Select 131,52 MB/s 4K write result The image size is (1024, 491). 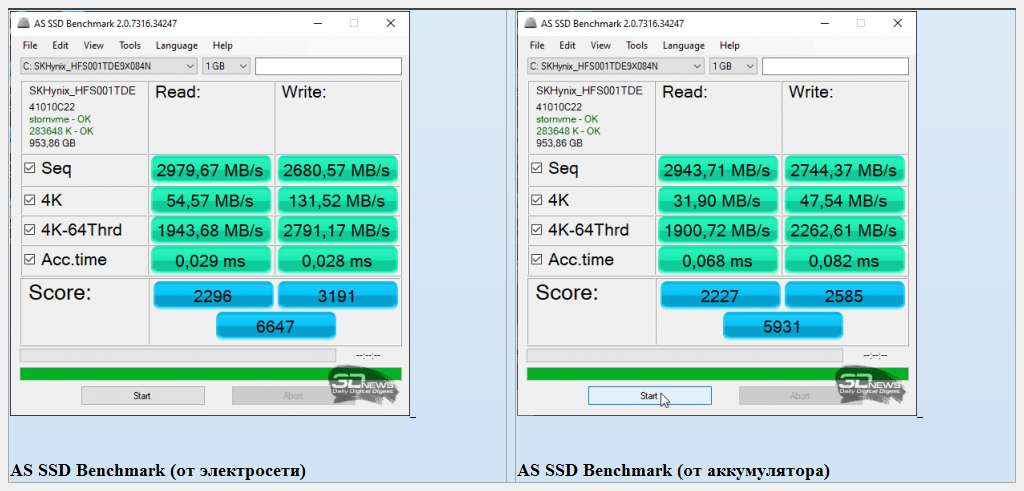(x=337, y=200)
